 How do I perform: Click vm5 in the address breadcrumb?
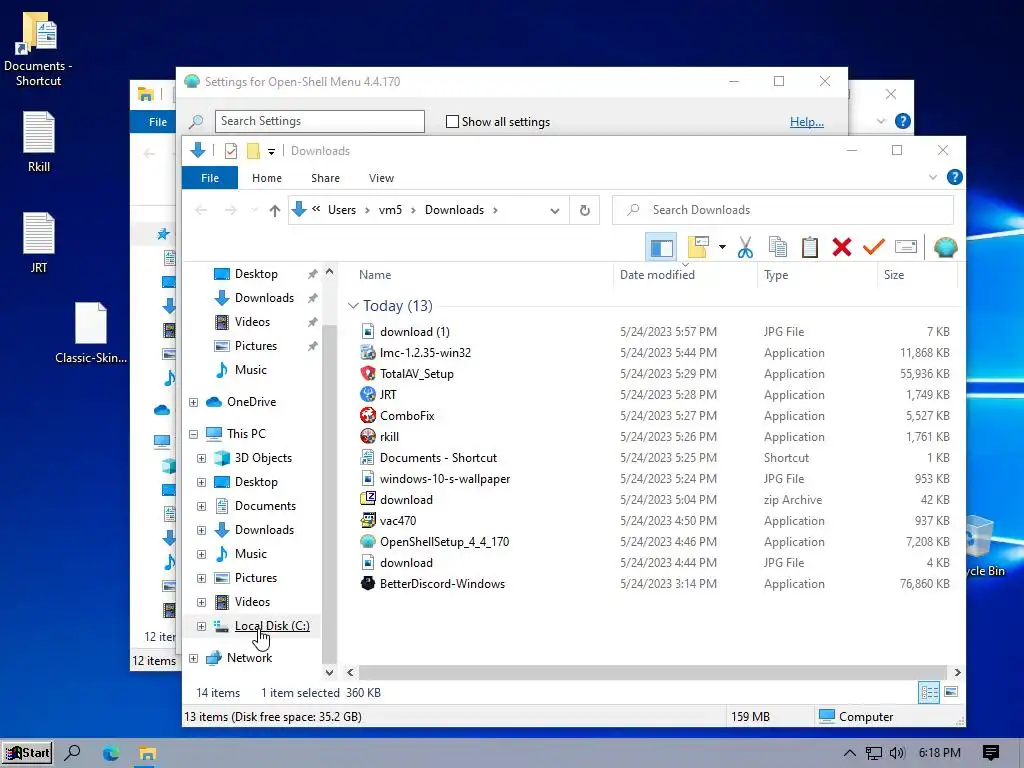tap(390, 210)
